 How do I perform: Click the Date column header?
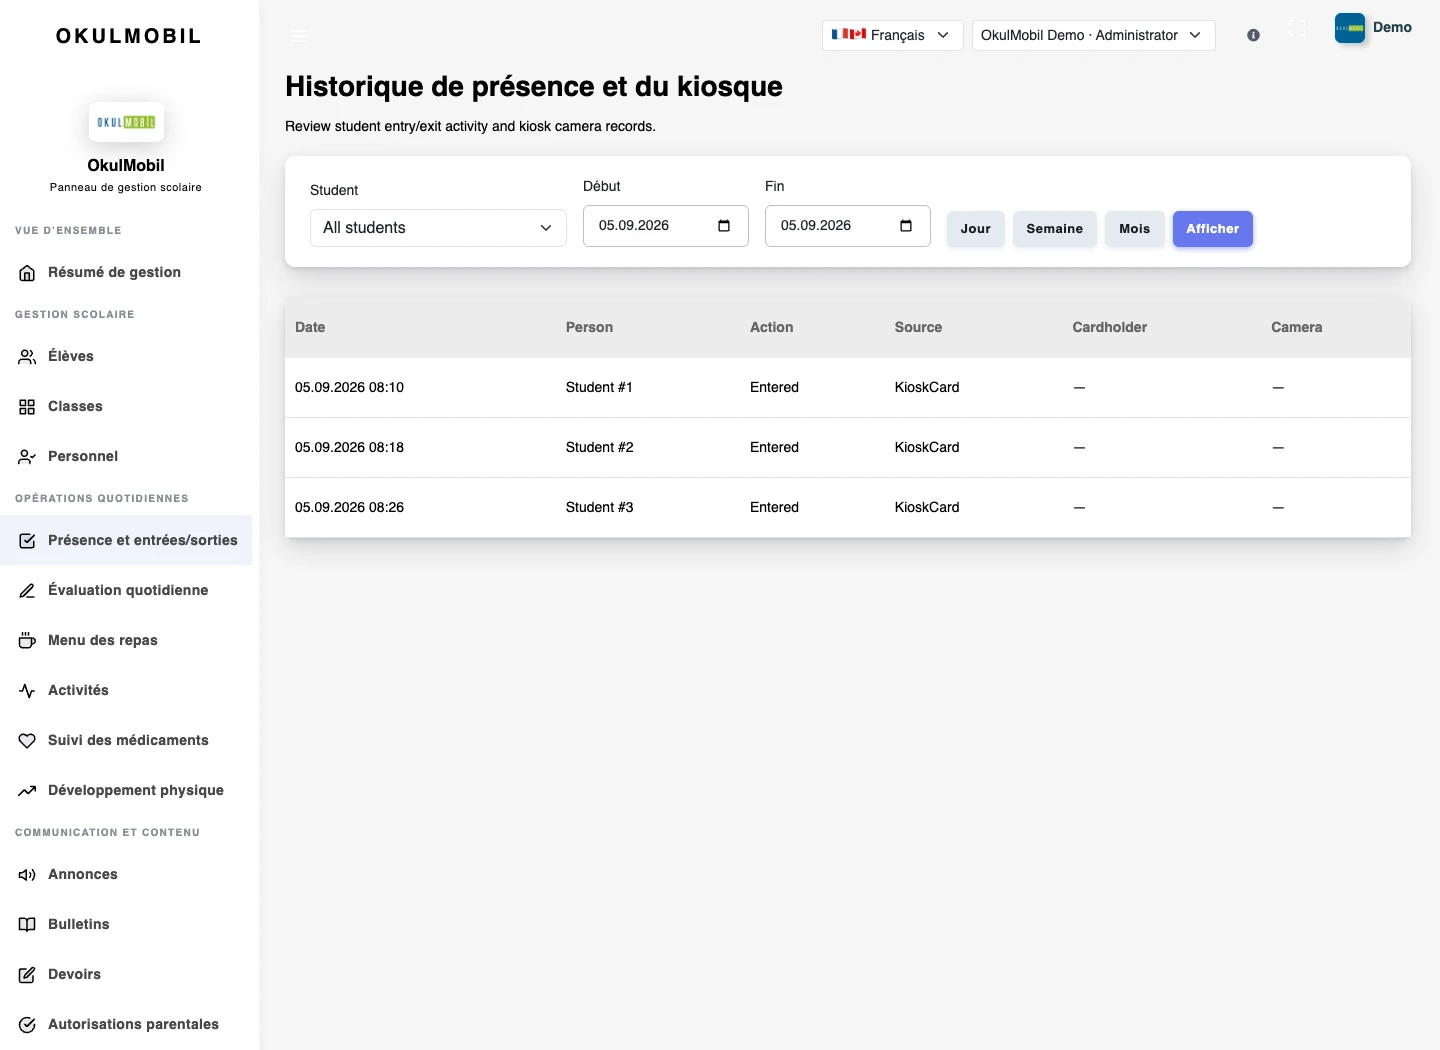310,328
